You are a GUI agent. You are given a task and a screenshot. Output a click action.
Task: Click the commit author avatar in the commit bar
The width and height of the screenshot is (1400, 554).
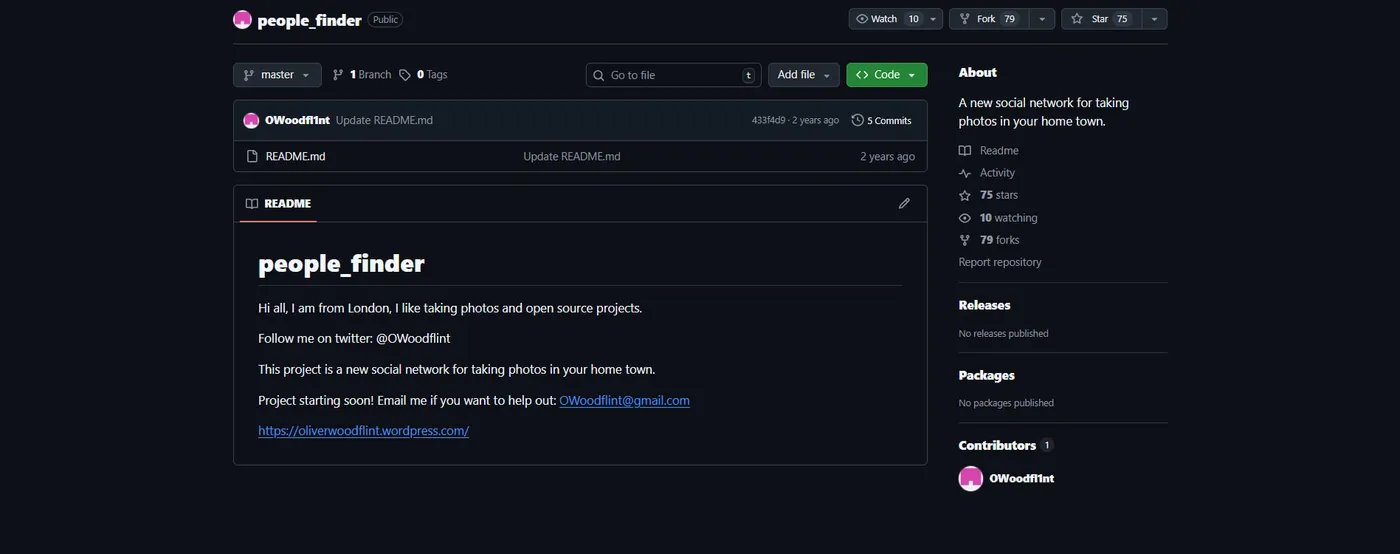tap(251, 120)
